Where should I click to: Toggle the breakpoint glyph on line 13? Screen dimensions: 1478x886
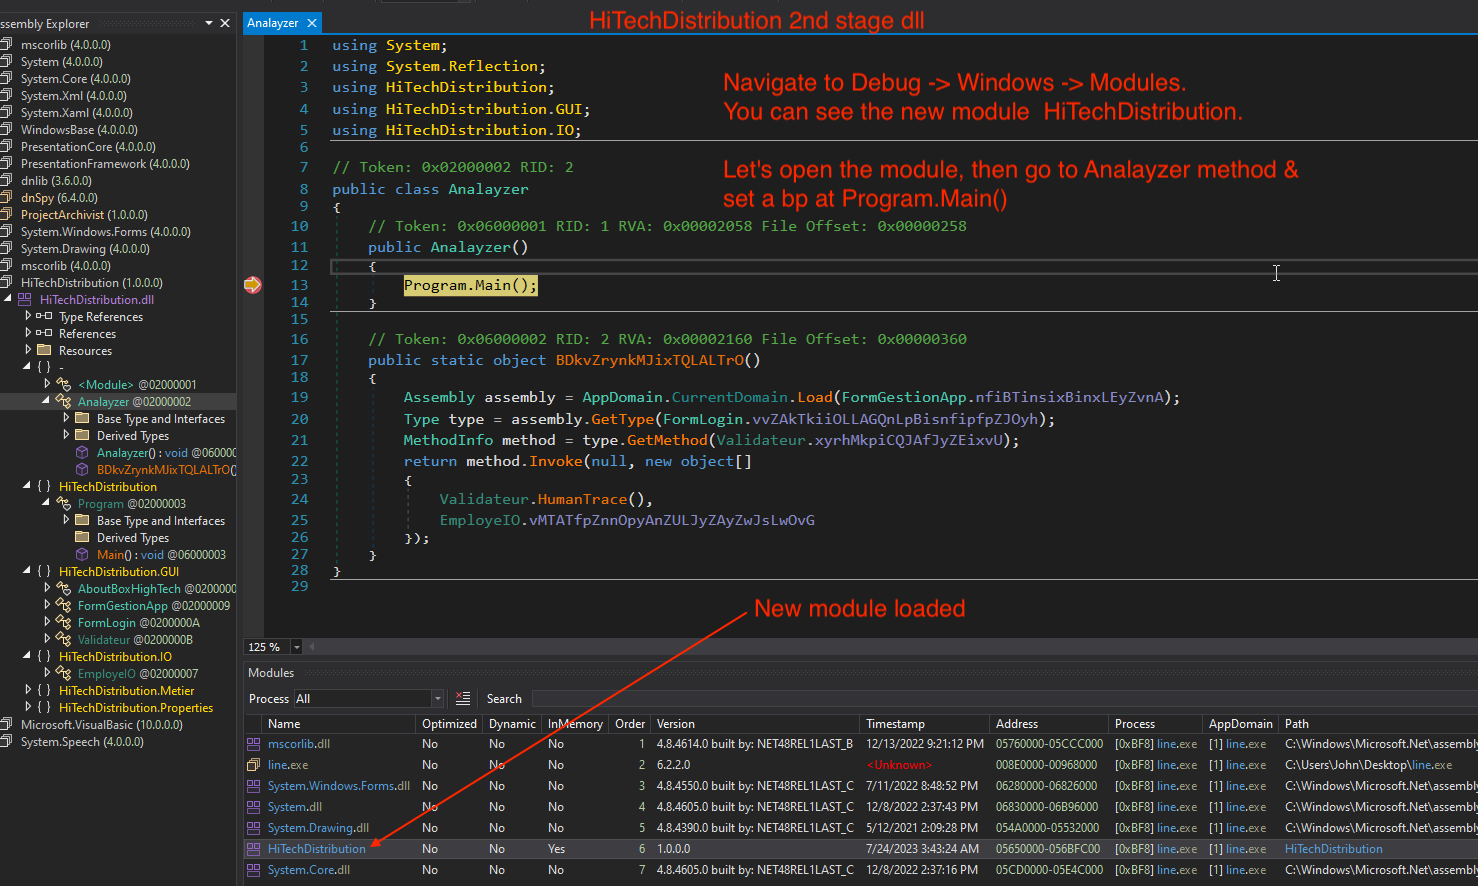pos(252,285)
